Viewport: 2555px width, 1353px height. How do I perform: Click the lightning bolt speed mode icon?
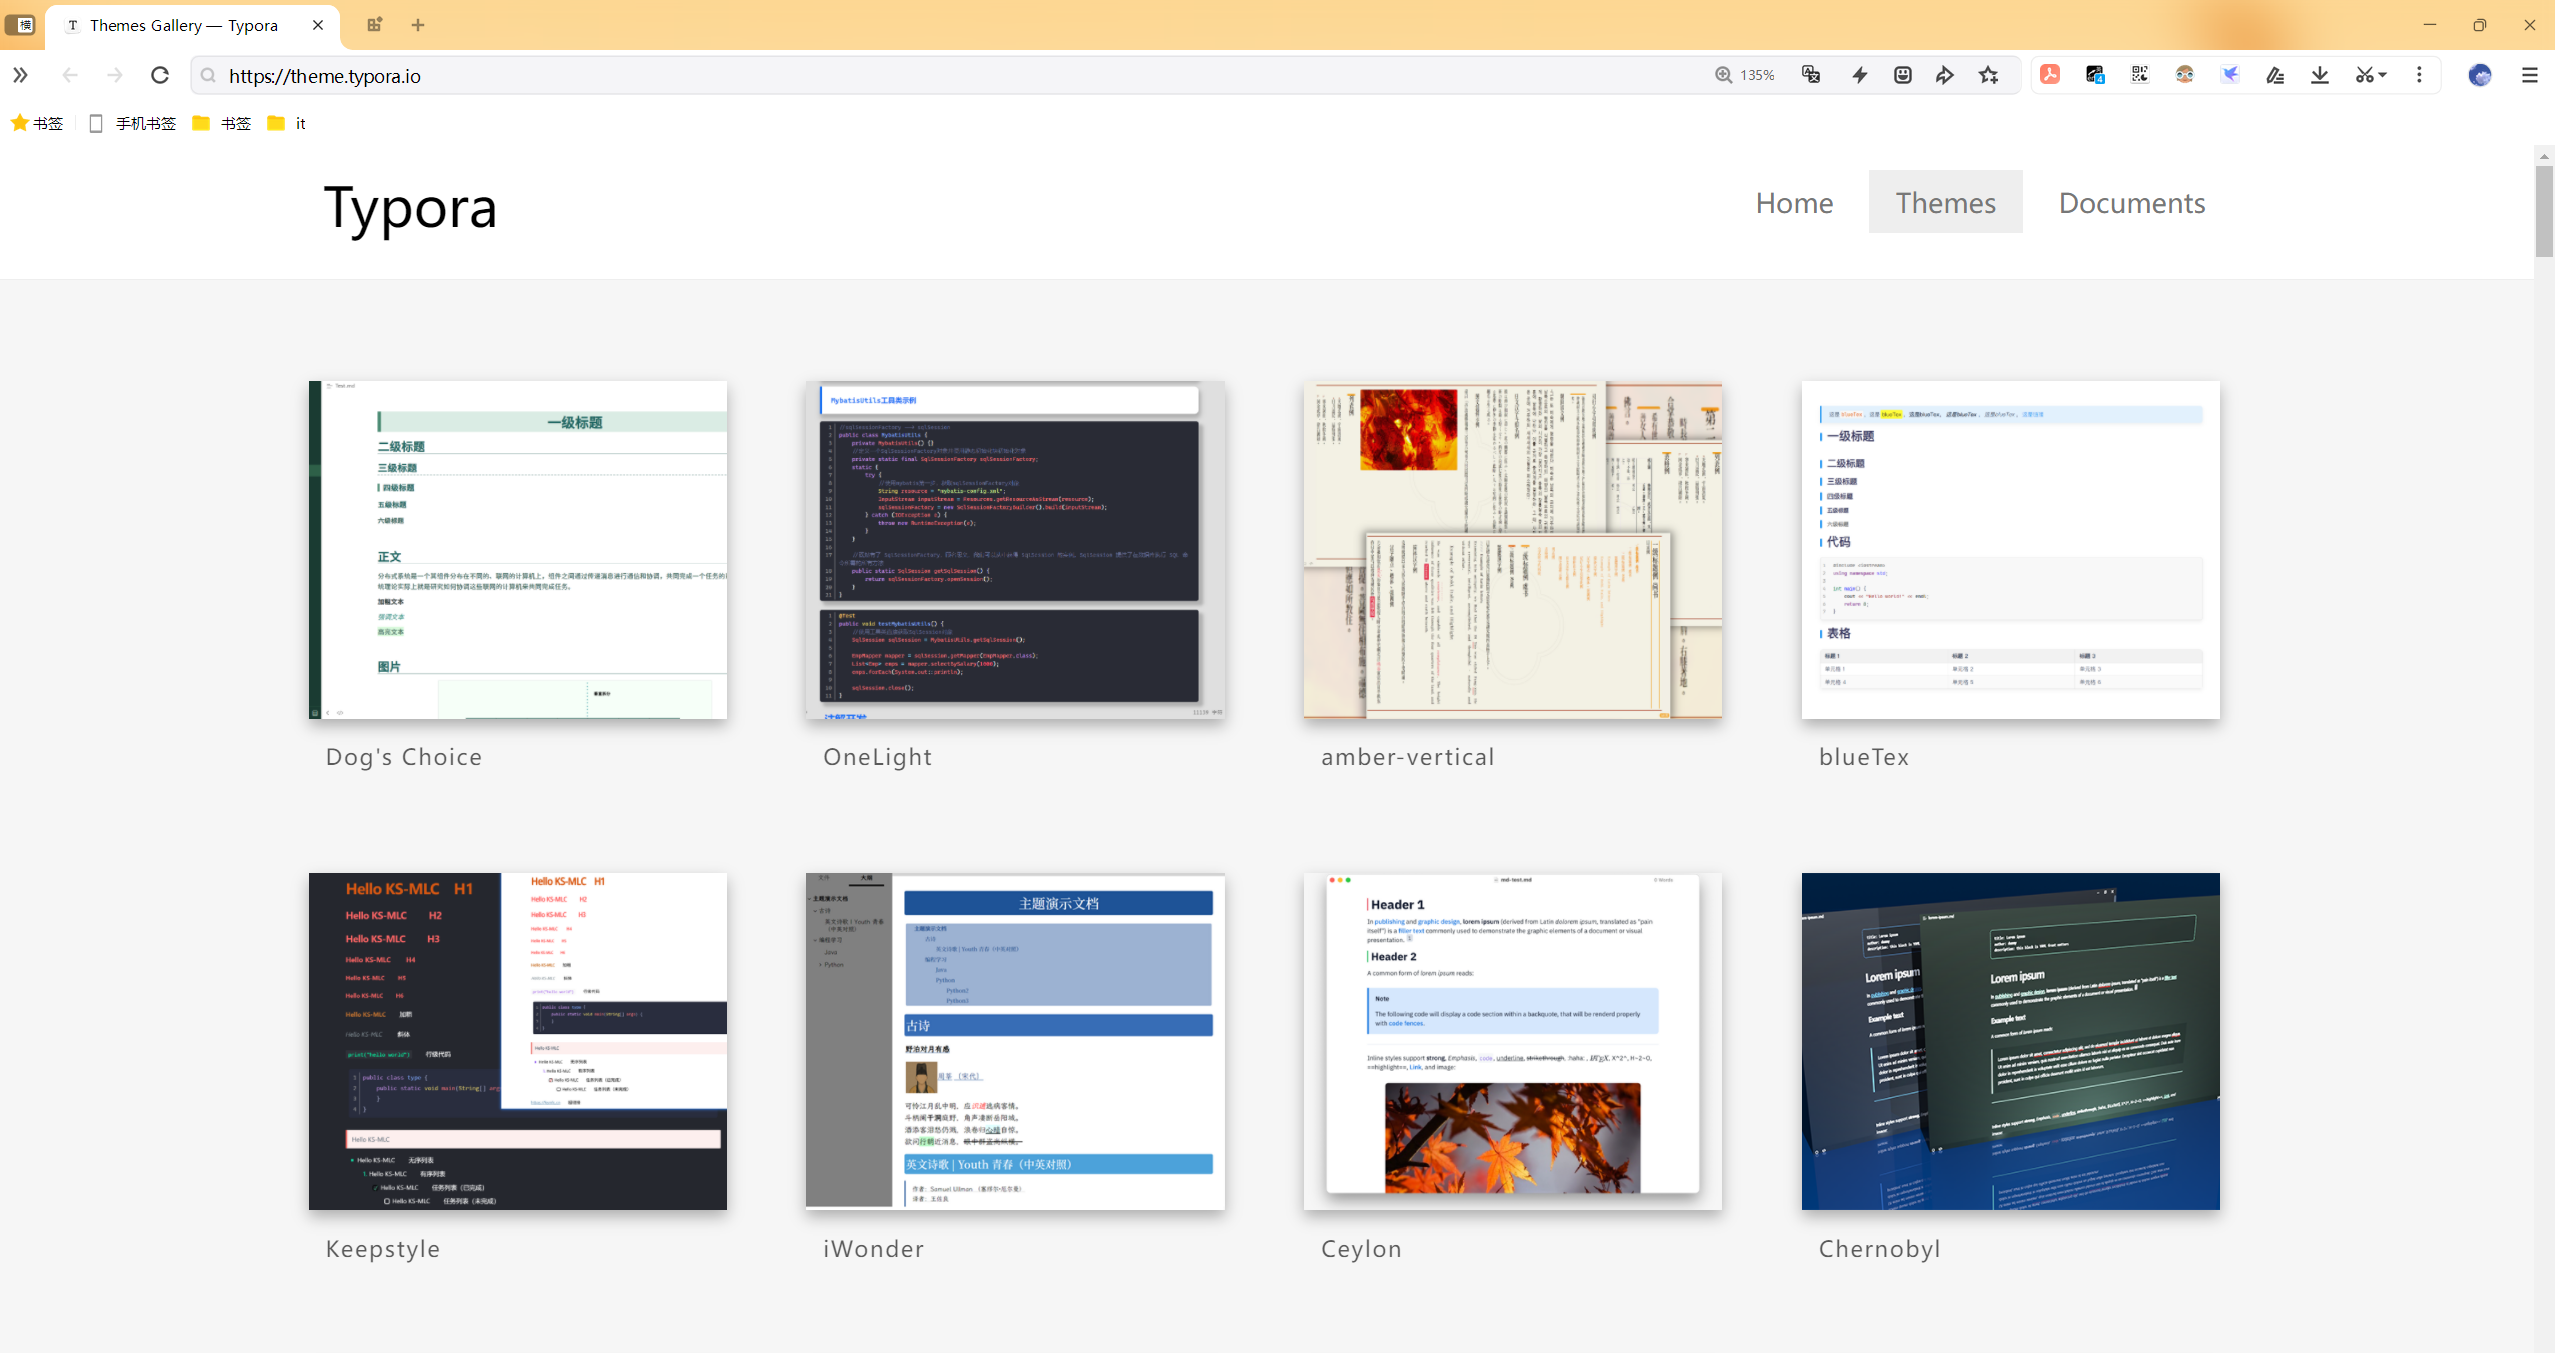point(1859,75)
